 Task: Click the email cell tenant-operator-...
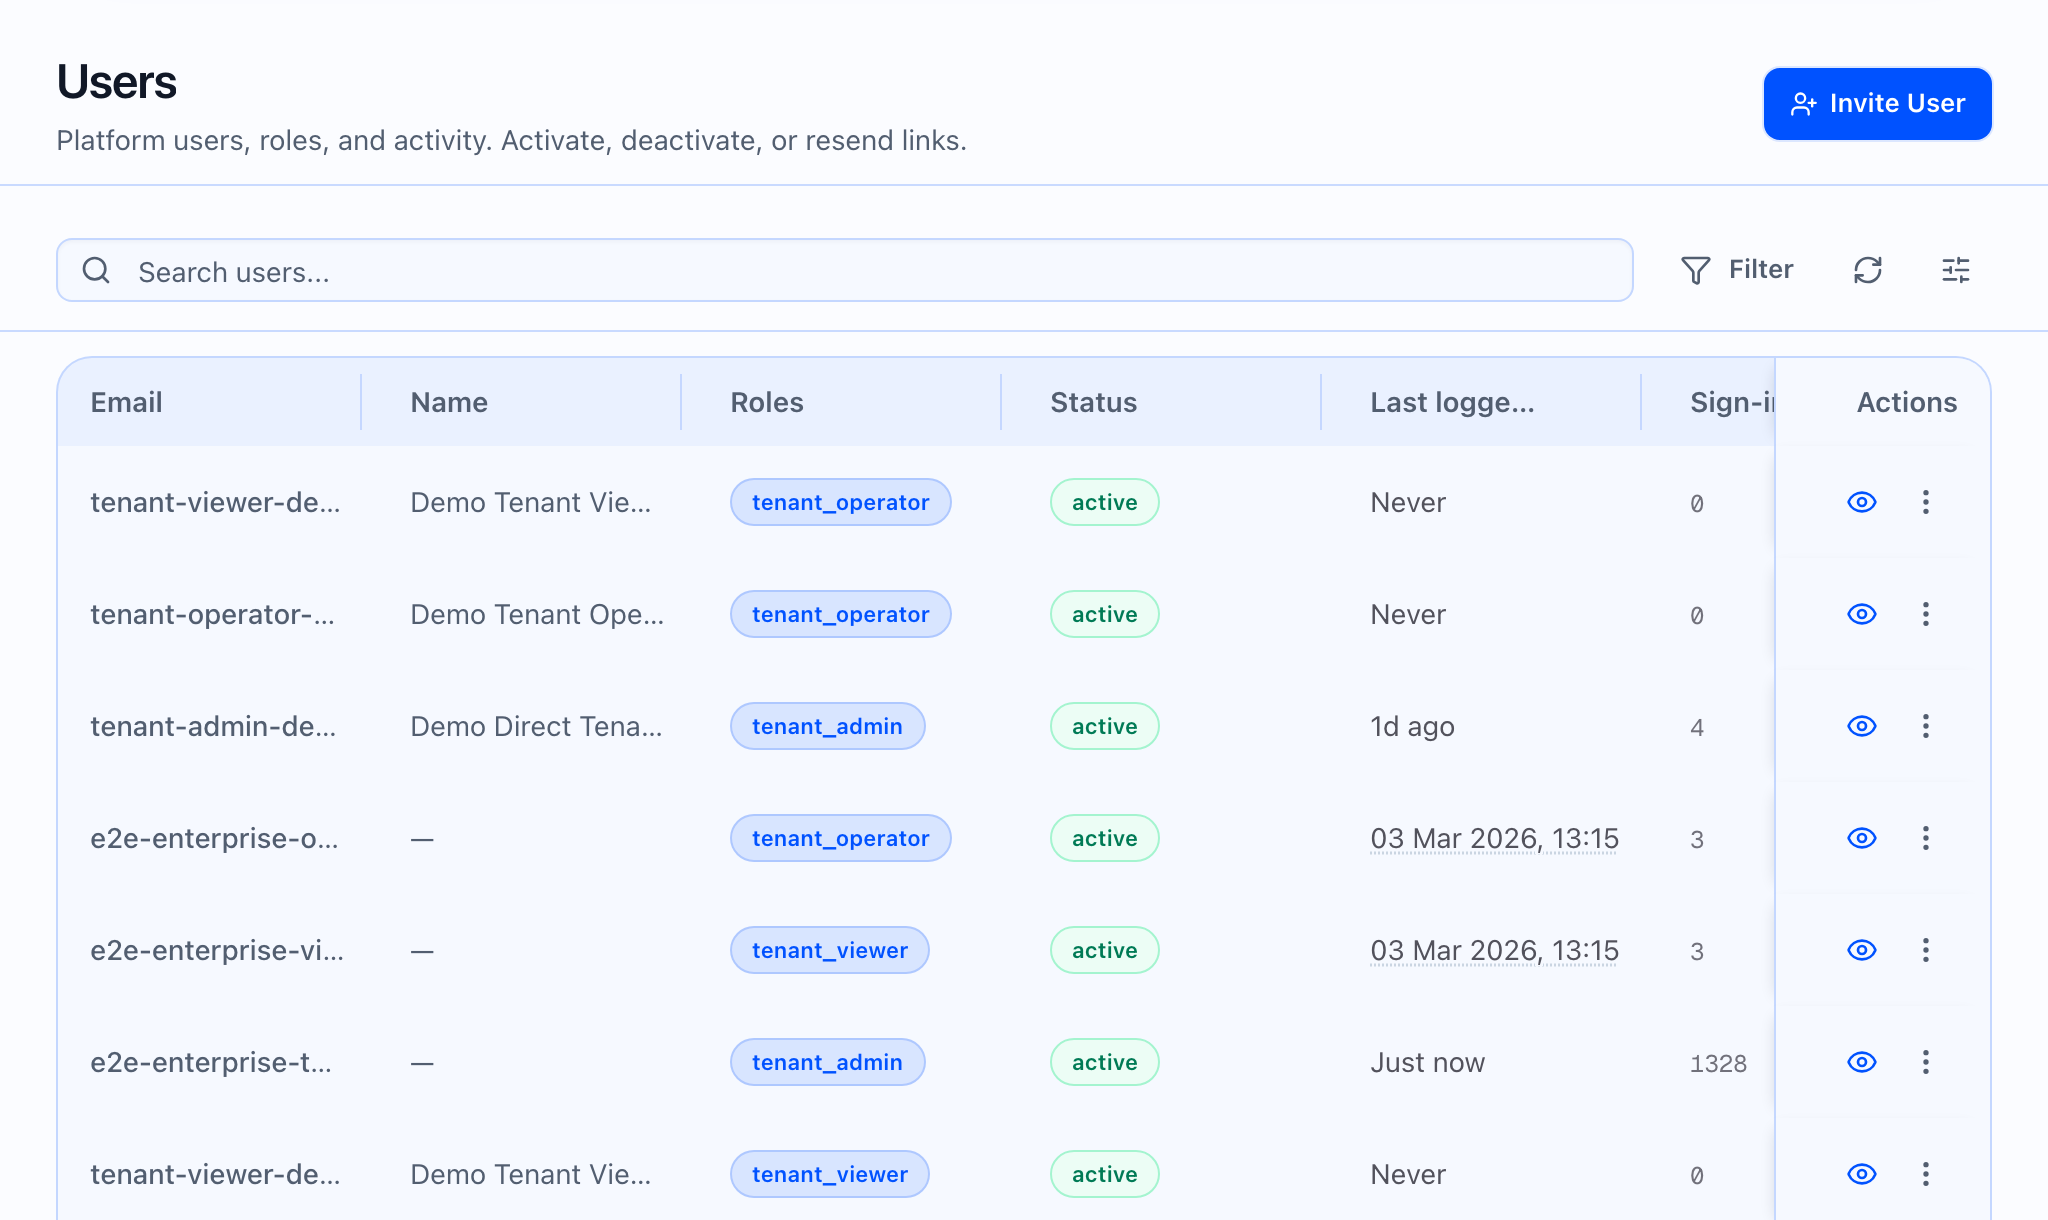click(212, 614)
